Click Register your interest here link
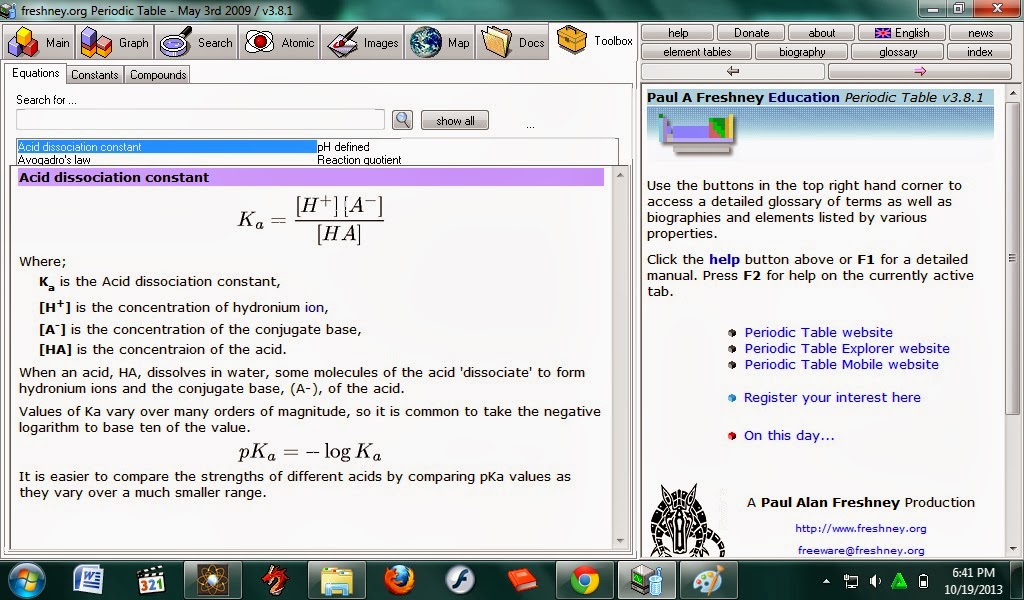Screen dimensions: 1024x600 (x=832, y=397)
